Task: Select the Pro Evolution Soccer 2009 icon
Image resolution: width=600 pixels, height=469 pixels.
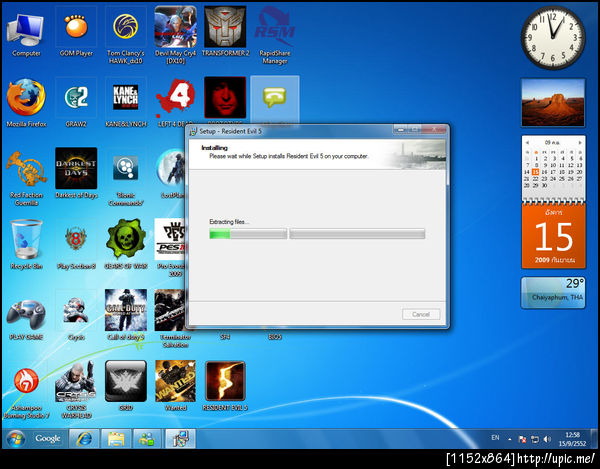Action: pyautogui.click(x=171, y=247)
